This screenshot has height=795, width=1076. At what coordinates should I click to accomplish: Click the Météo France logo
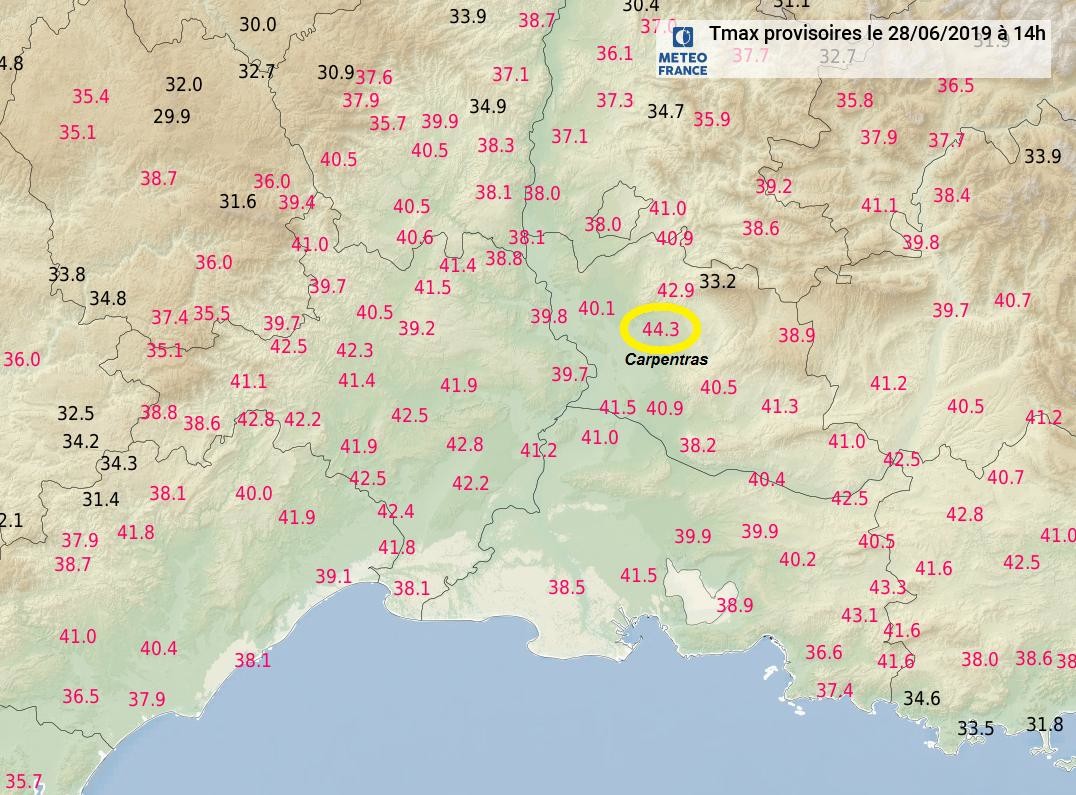682,51
